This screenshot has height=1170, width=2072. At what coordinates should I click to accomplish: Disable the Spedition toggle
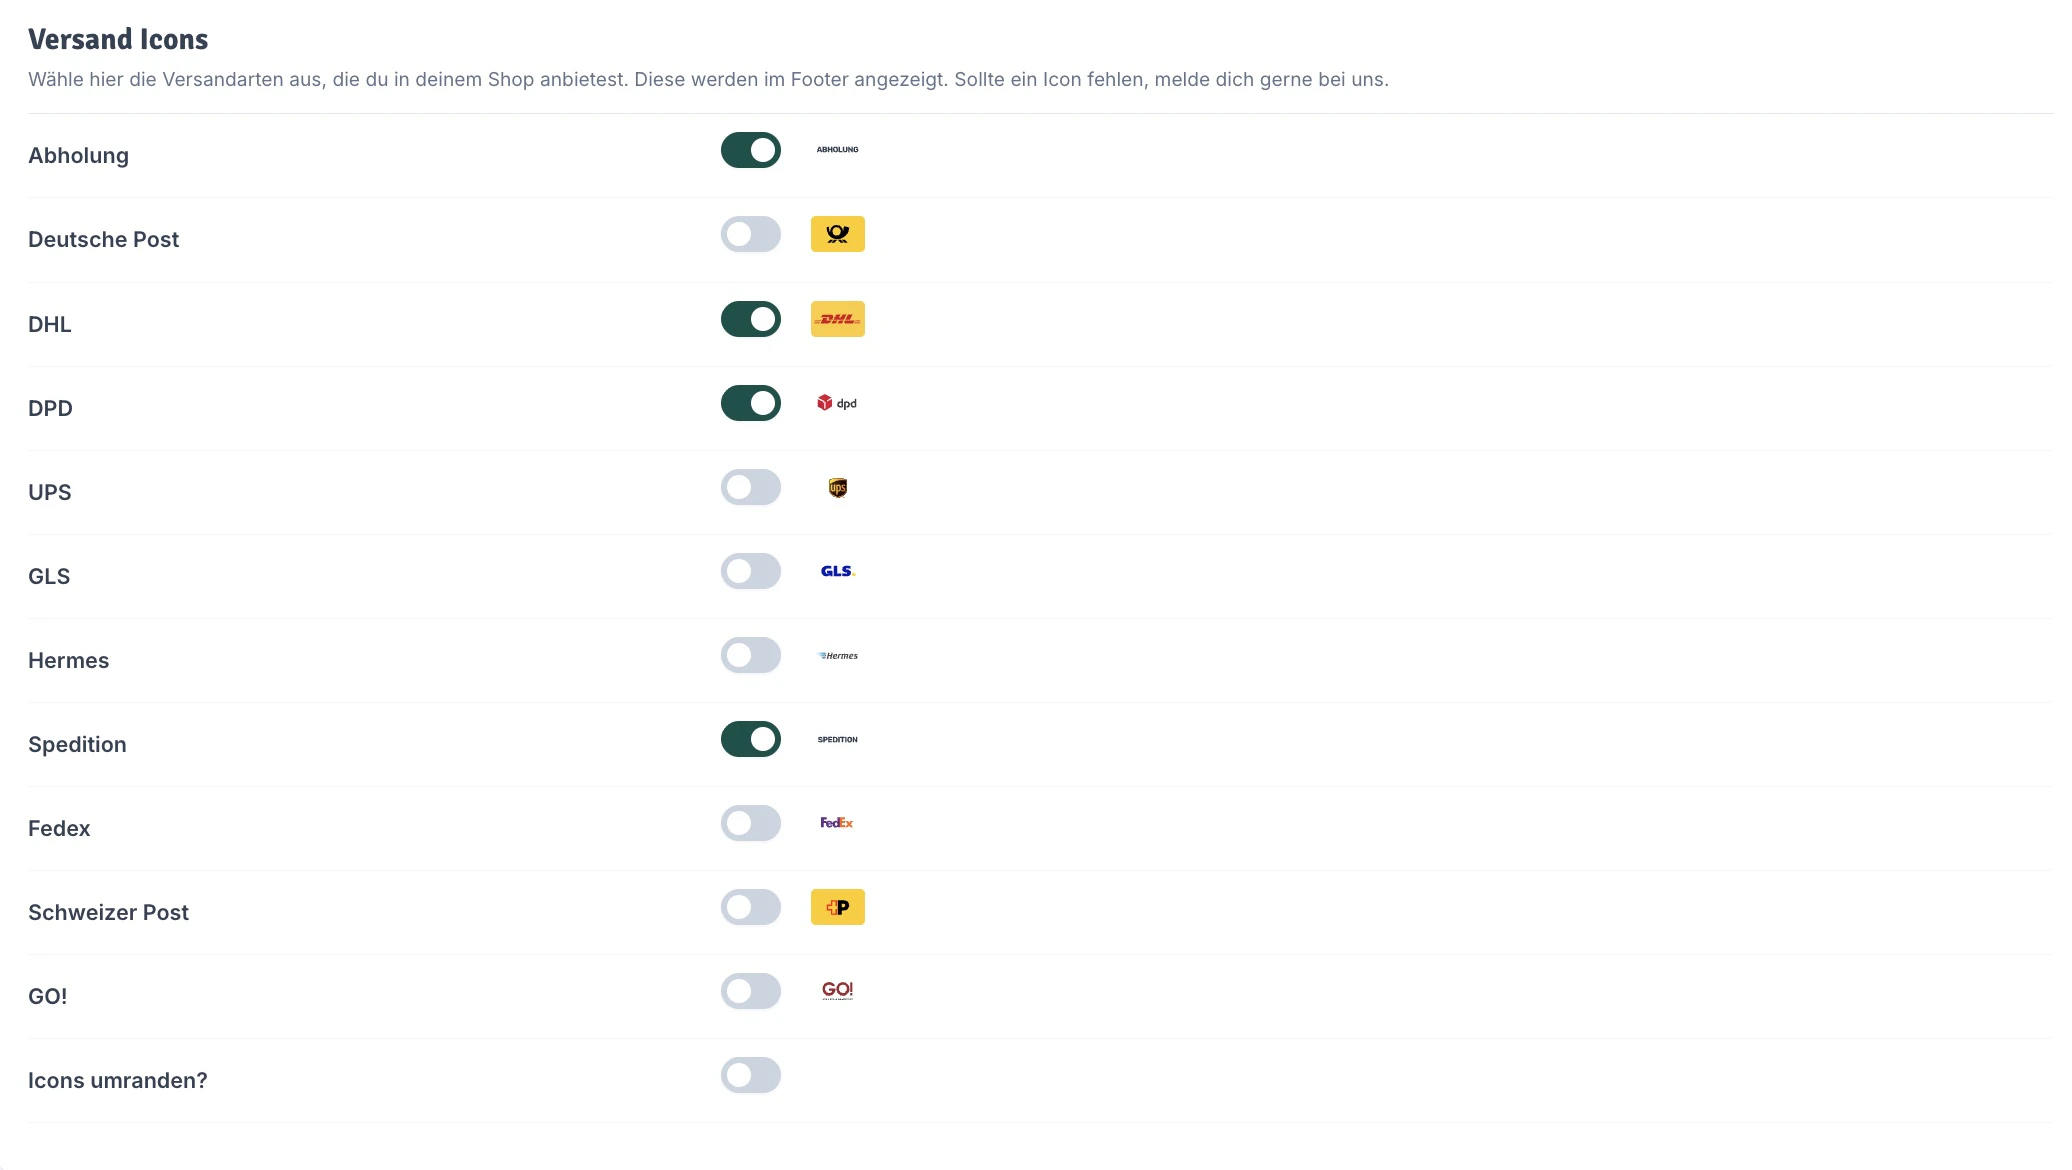(x=750, y=739)
